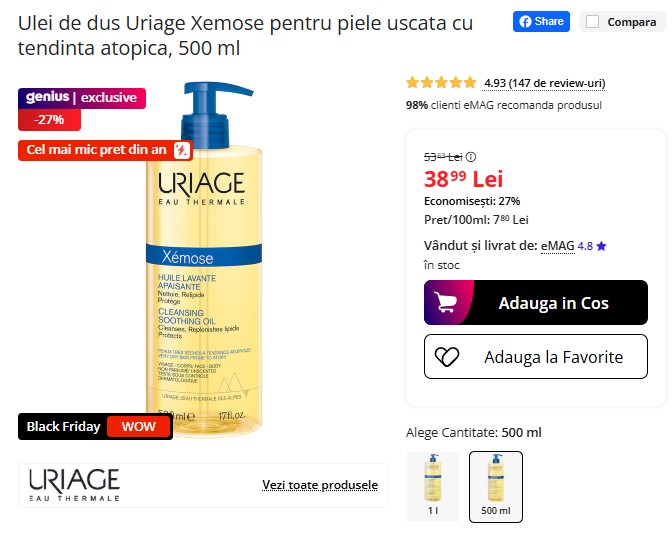The height and width of the screenshot is (536, 672).
Task: Click the five-star rating icons
Action: [x=441, y=82]
